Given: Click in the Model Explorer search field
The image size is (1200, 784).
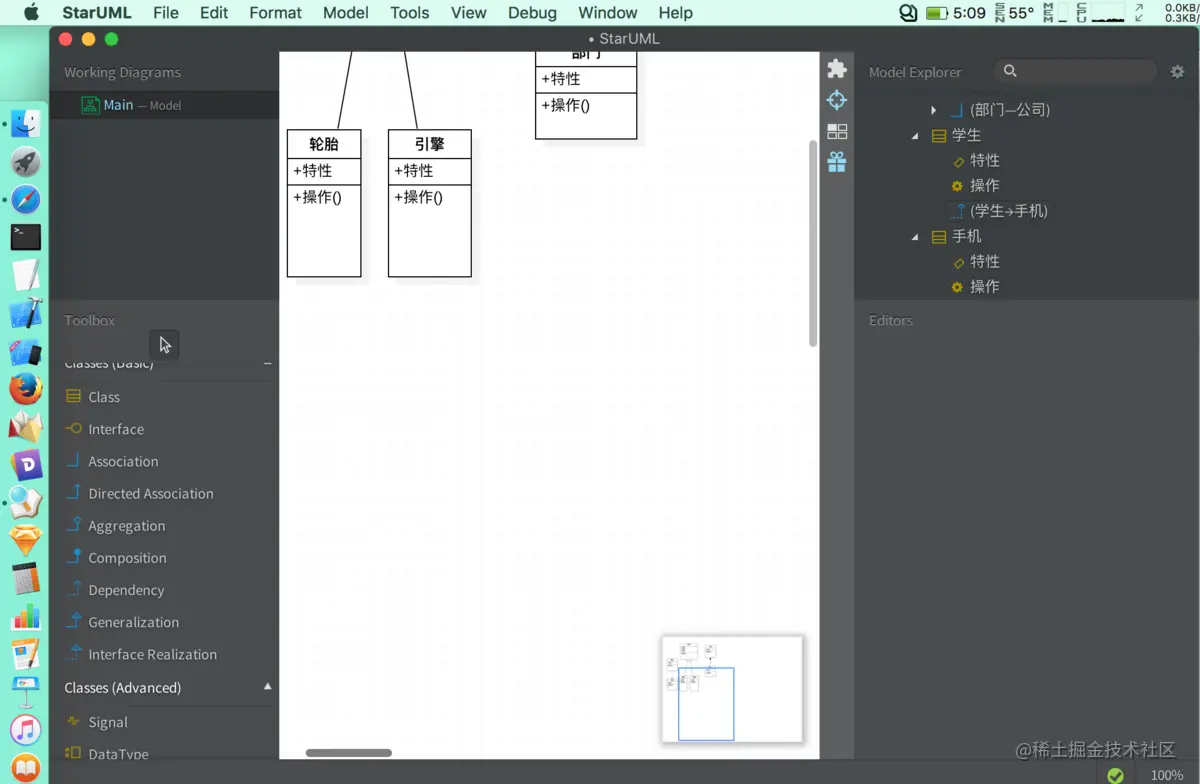Looking at the screenshot, I should click(x=1075, y=71).
